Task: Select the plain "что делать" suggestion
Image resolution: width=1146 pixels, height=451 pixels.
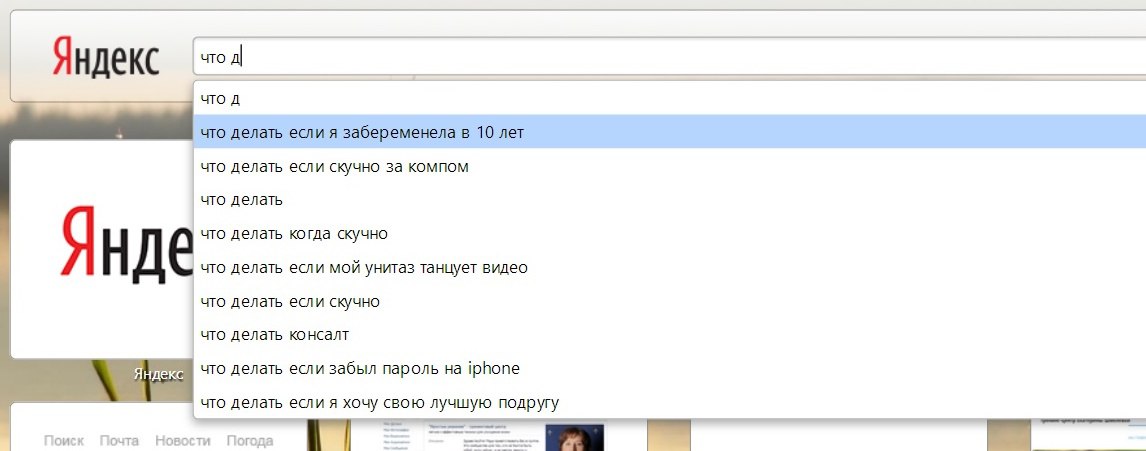Action: [669, 200]
